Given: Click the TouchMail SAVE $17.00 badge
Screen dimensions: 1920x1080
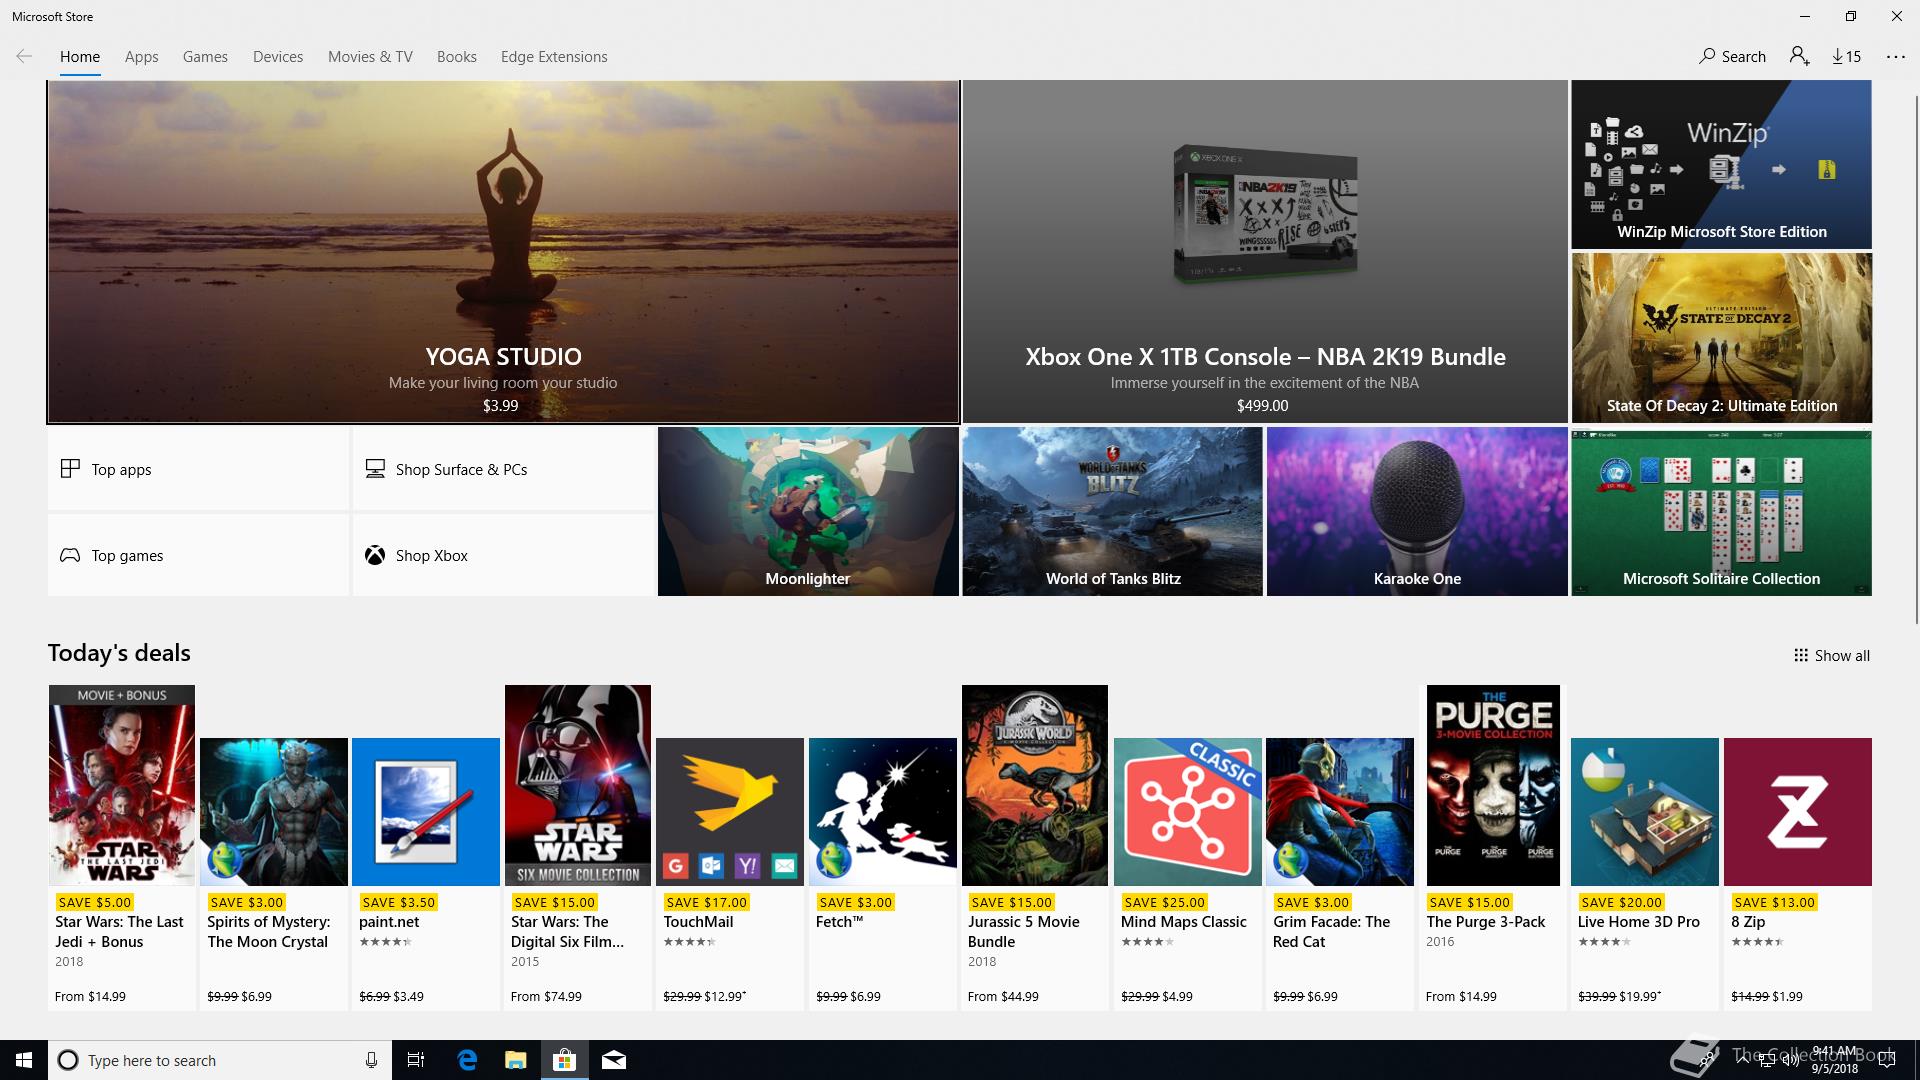Looking at the screenshot, I should (707, 902).
